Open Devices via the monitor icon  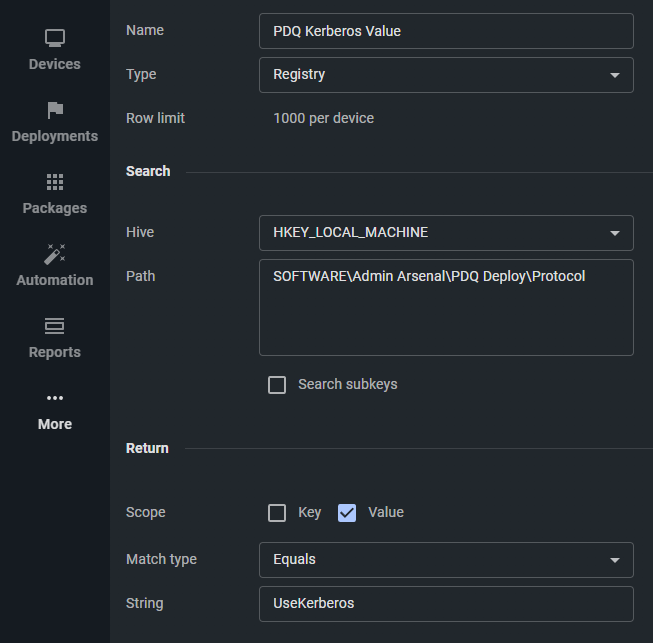[55, 39]
